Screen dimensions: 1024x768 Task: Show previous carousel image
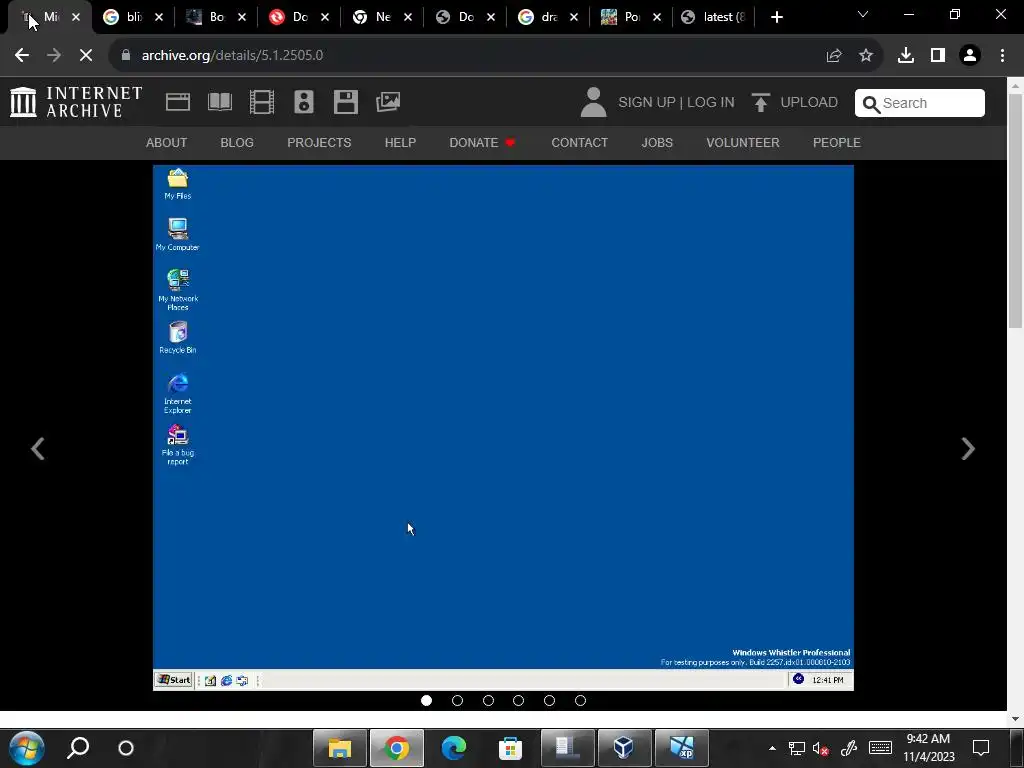pos(38,449)
